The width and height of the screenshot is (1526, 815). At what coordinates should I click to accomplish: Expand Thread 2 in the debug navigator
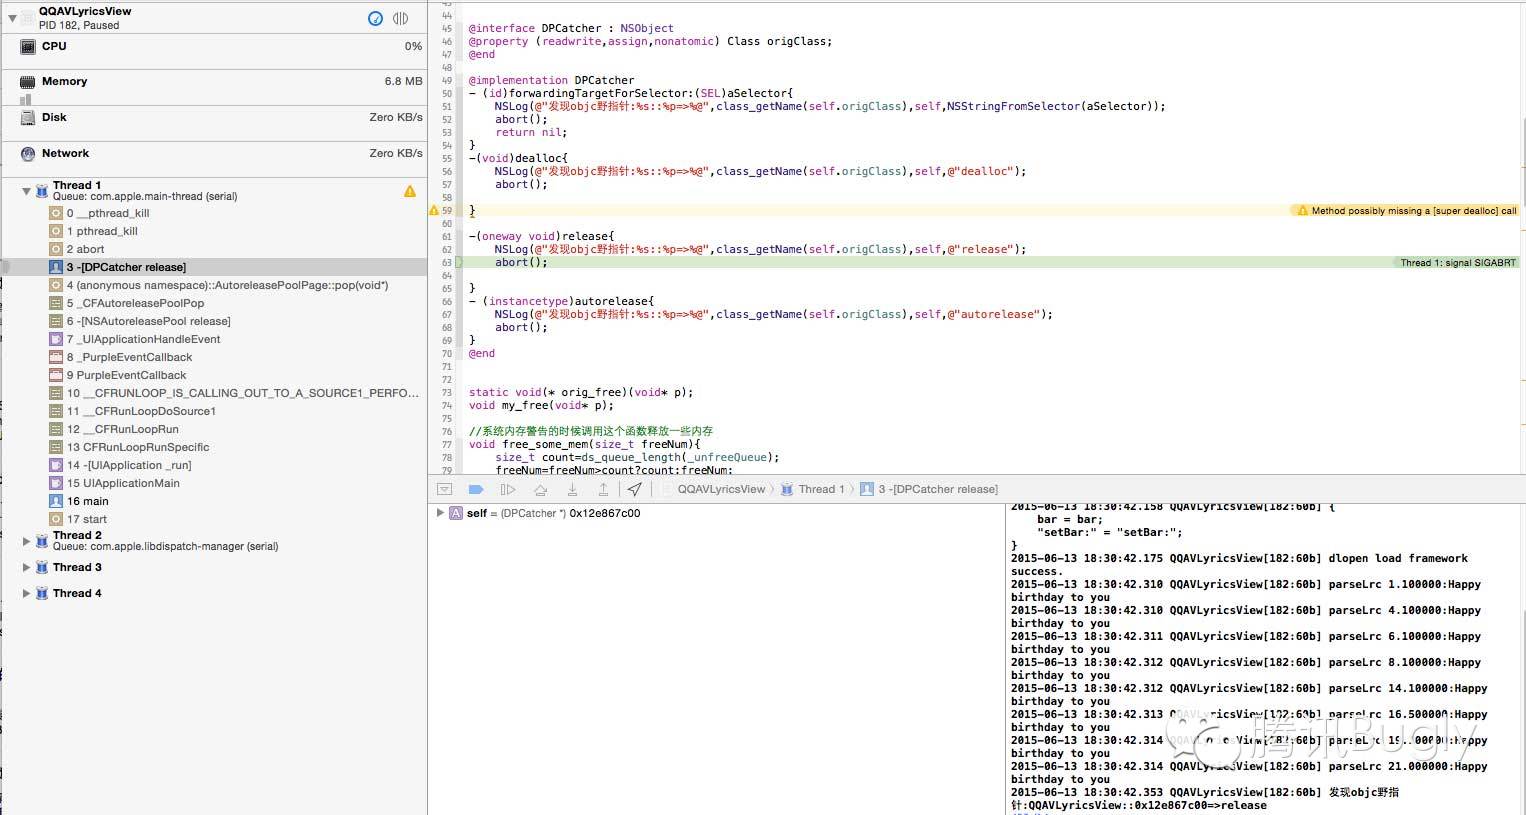point(26,541)
